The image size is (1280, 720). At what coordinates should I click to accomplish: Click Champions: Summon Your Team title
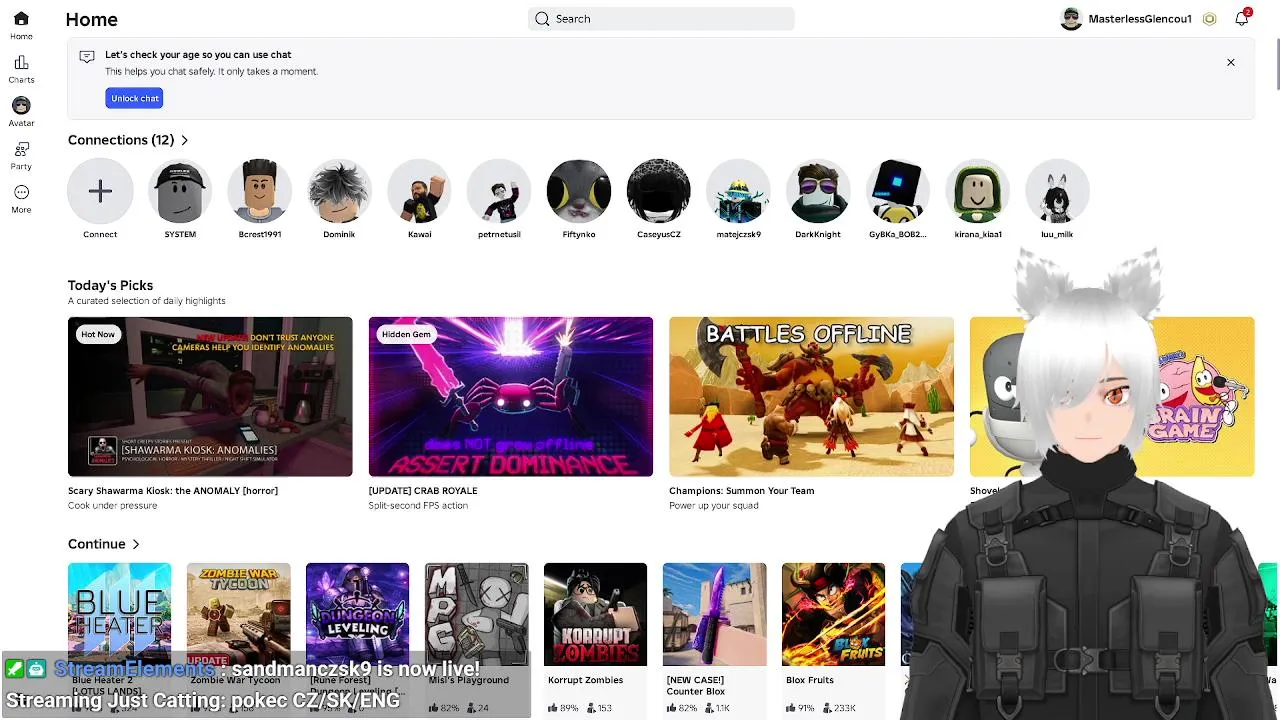[x=742, y=491]
